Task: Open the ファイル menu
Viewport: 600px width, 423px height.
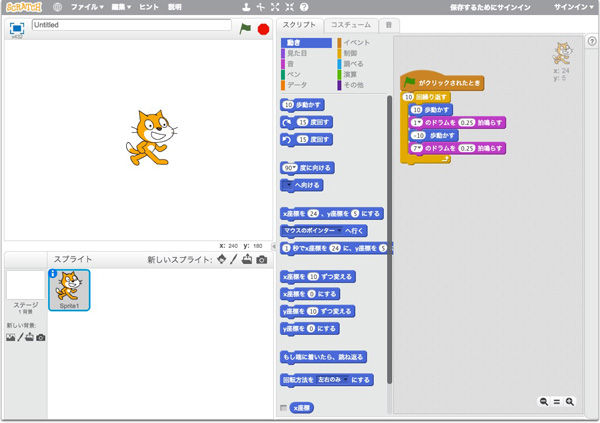Action: point(87,7)
